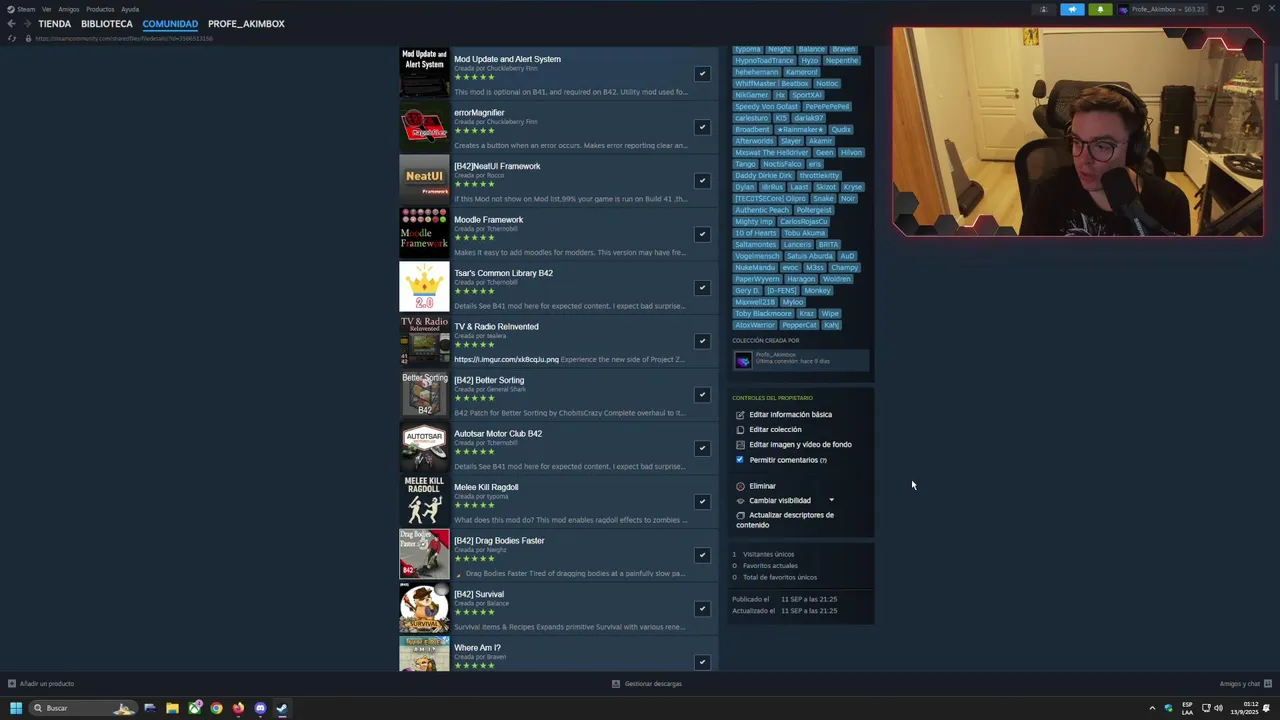The height and width of the screenshot is (720, 1280).
Task: Click the red Eliminar icon
Action: [x=740, y=486]
